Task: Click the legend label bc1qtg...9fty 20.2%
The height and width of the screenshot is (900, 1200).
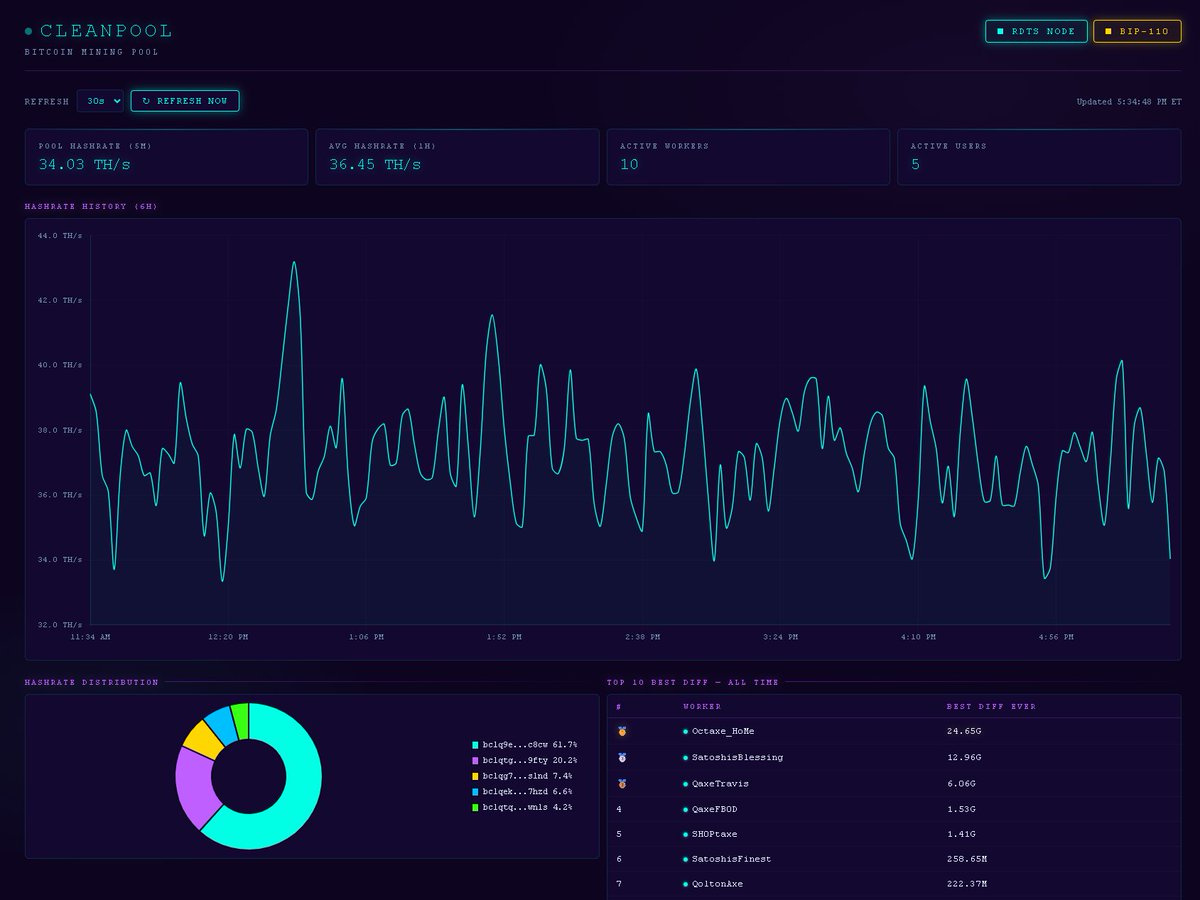Action: [x=530, y=761]
